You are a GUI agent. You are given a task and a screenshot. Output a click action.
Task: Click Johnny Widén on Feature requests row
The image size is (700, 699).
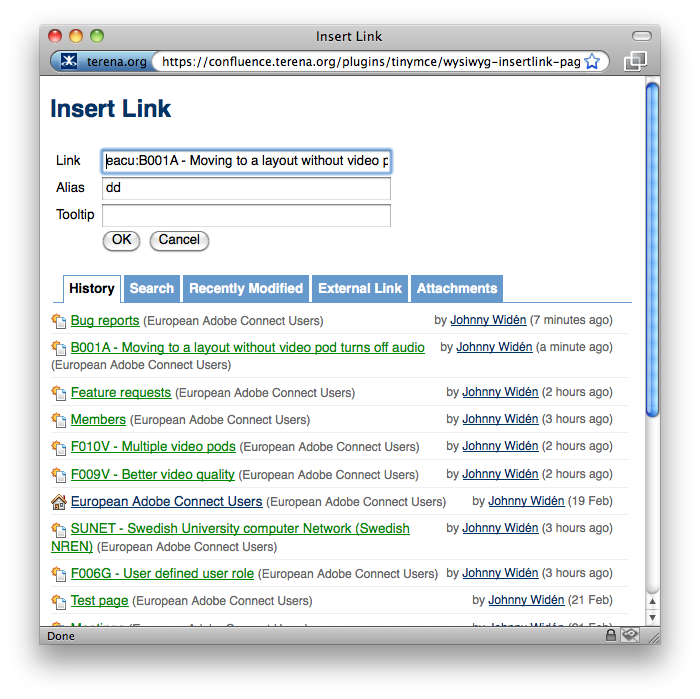(x=500, y=392)
